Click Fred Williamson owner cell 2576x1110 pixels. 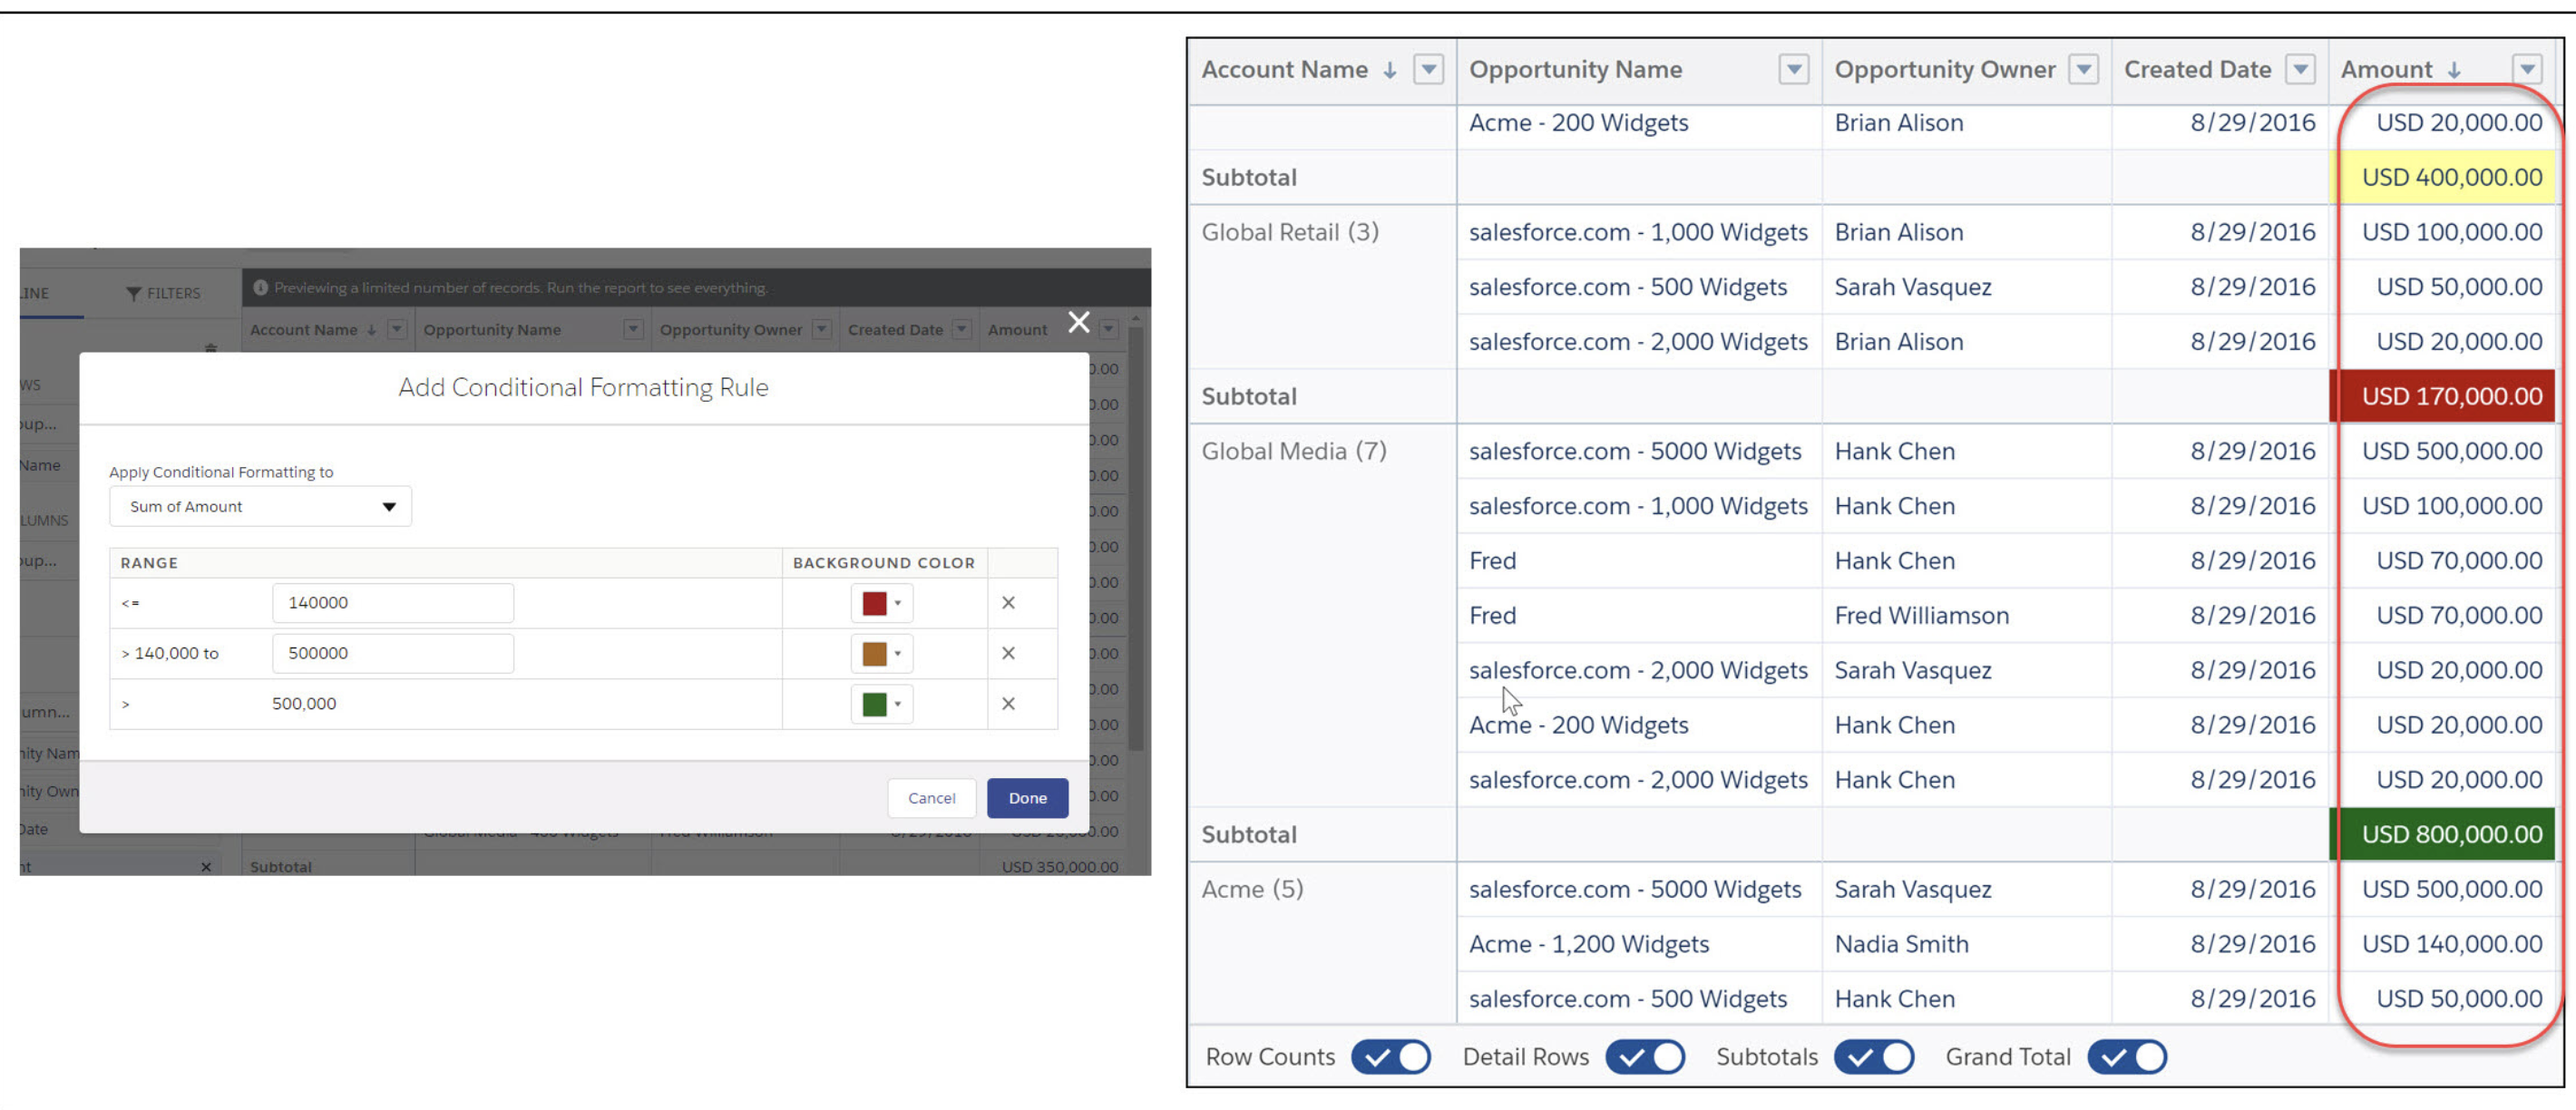tap(1921, 615)
